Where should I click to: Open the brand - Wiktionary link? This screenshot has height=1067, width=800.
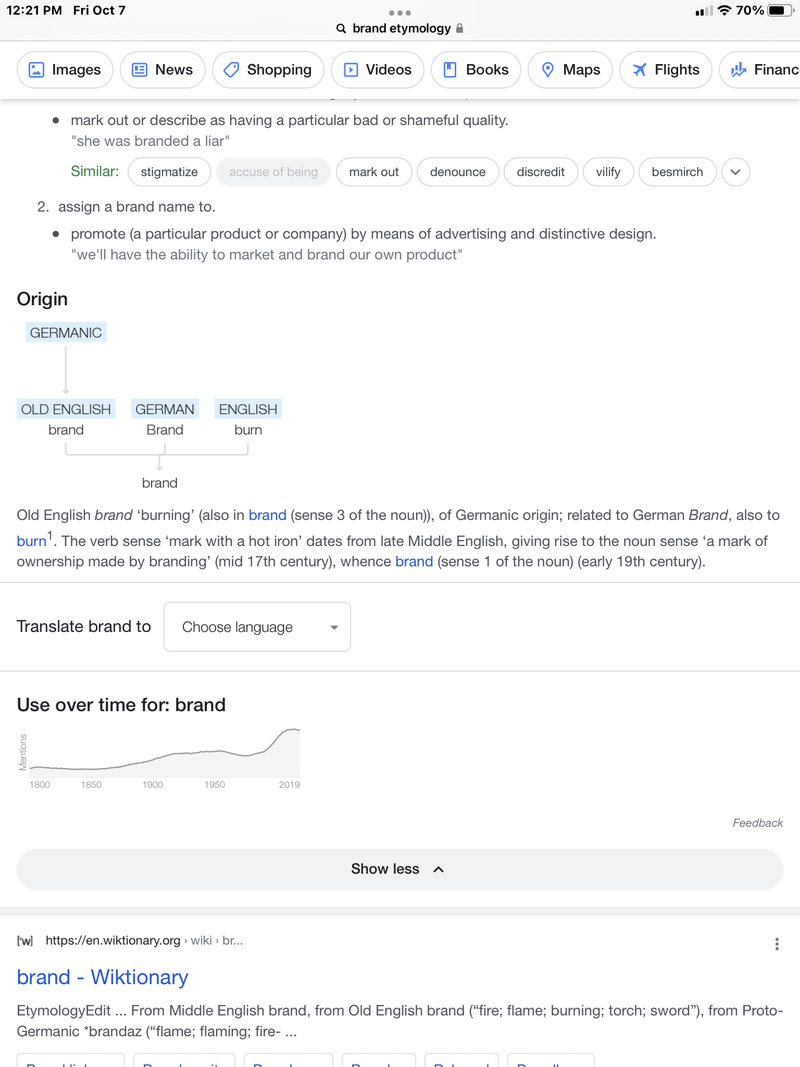tap(103, 977)
